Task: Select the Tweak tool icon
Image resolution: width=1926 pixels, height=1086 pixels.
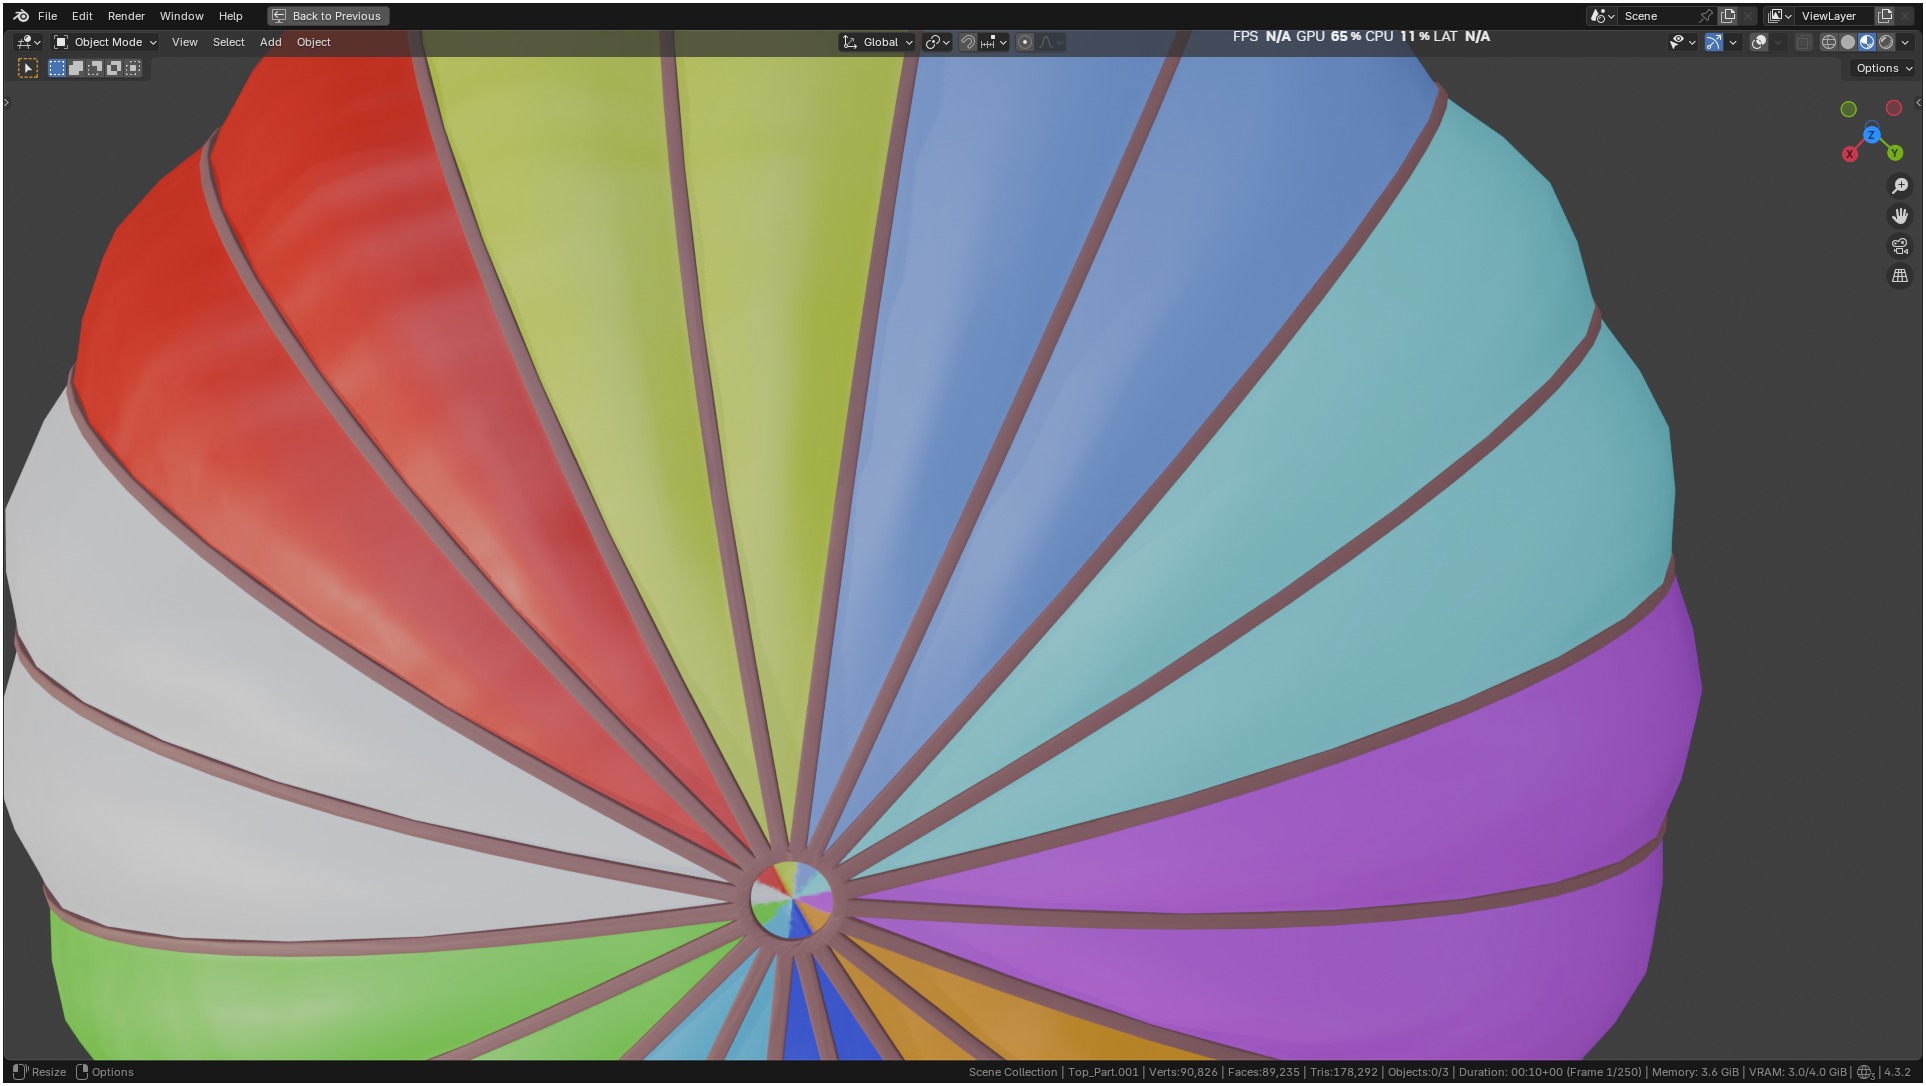Action: pyautogui.click(x=28, y=68)
